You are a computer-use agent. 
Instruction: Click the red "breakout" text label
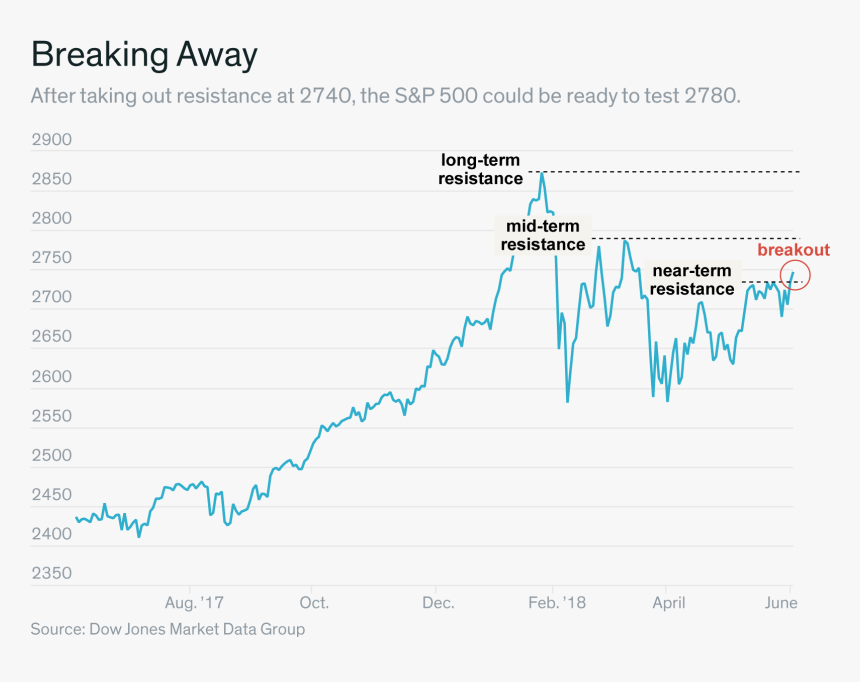[x=793, y=250]
